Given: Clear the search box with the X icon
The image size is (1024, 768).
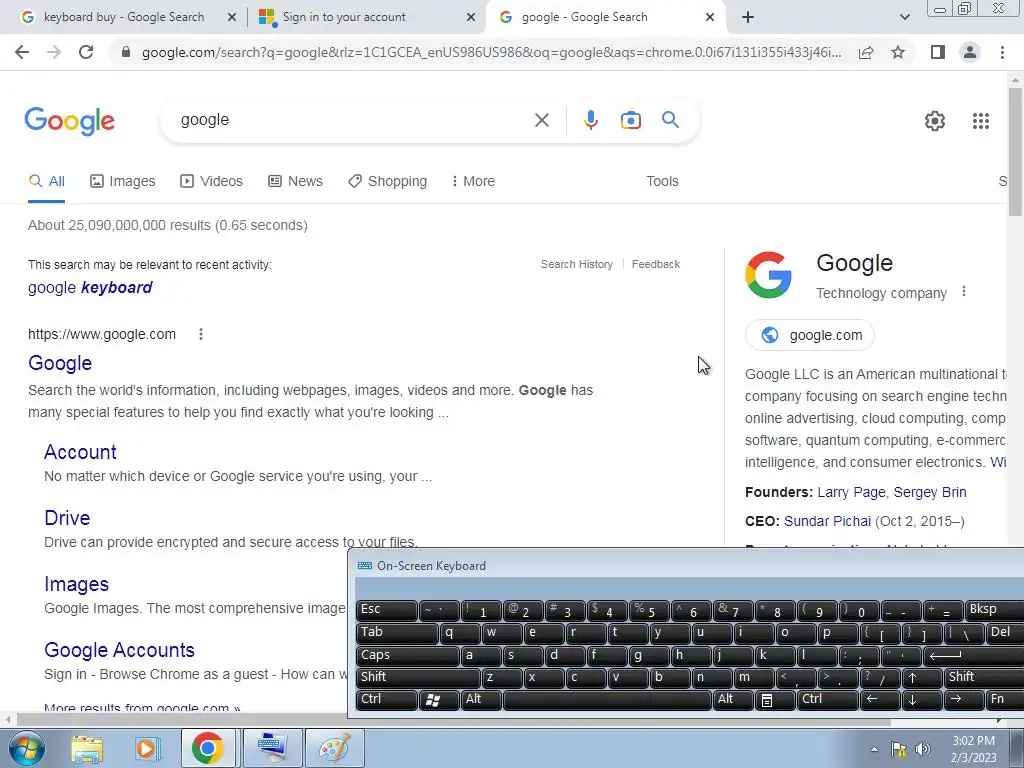Looking at the screenshot, I should pyautogui.click(x=541, y=120).
